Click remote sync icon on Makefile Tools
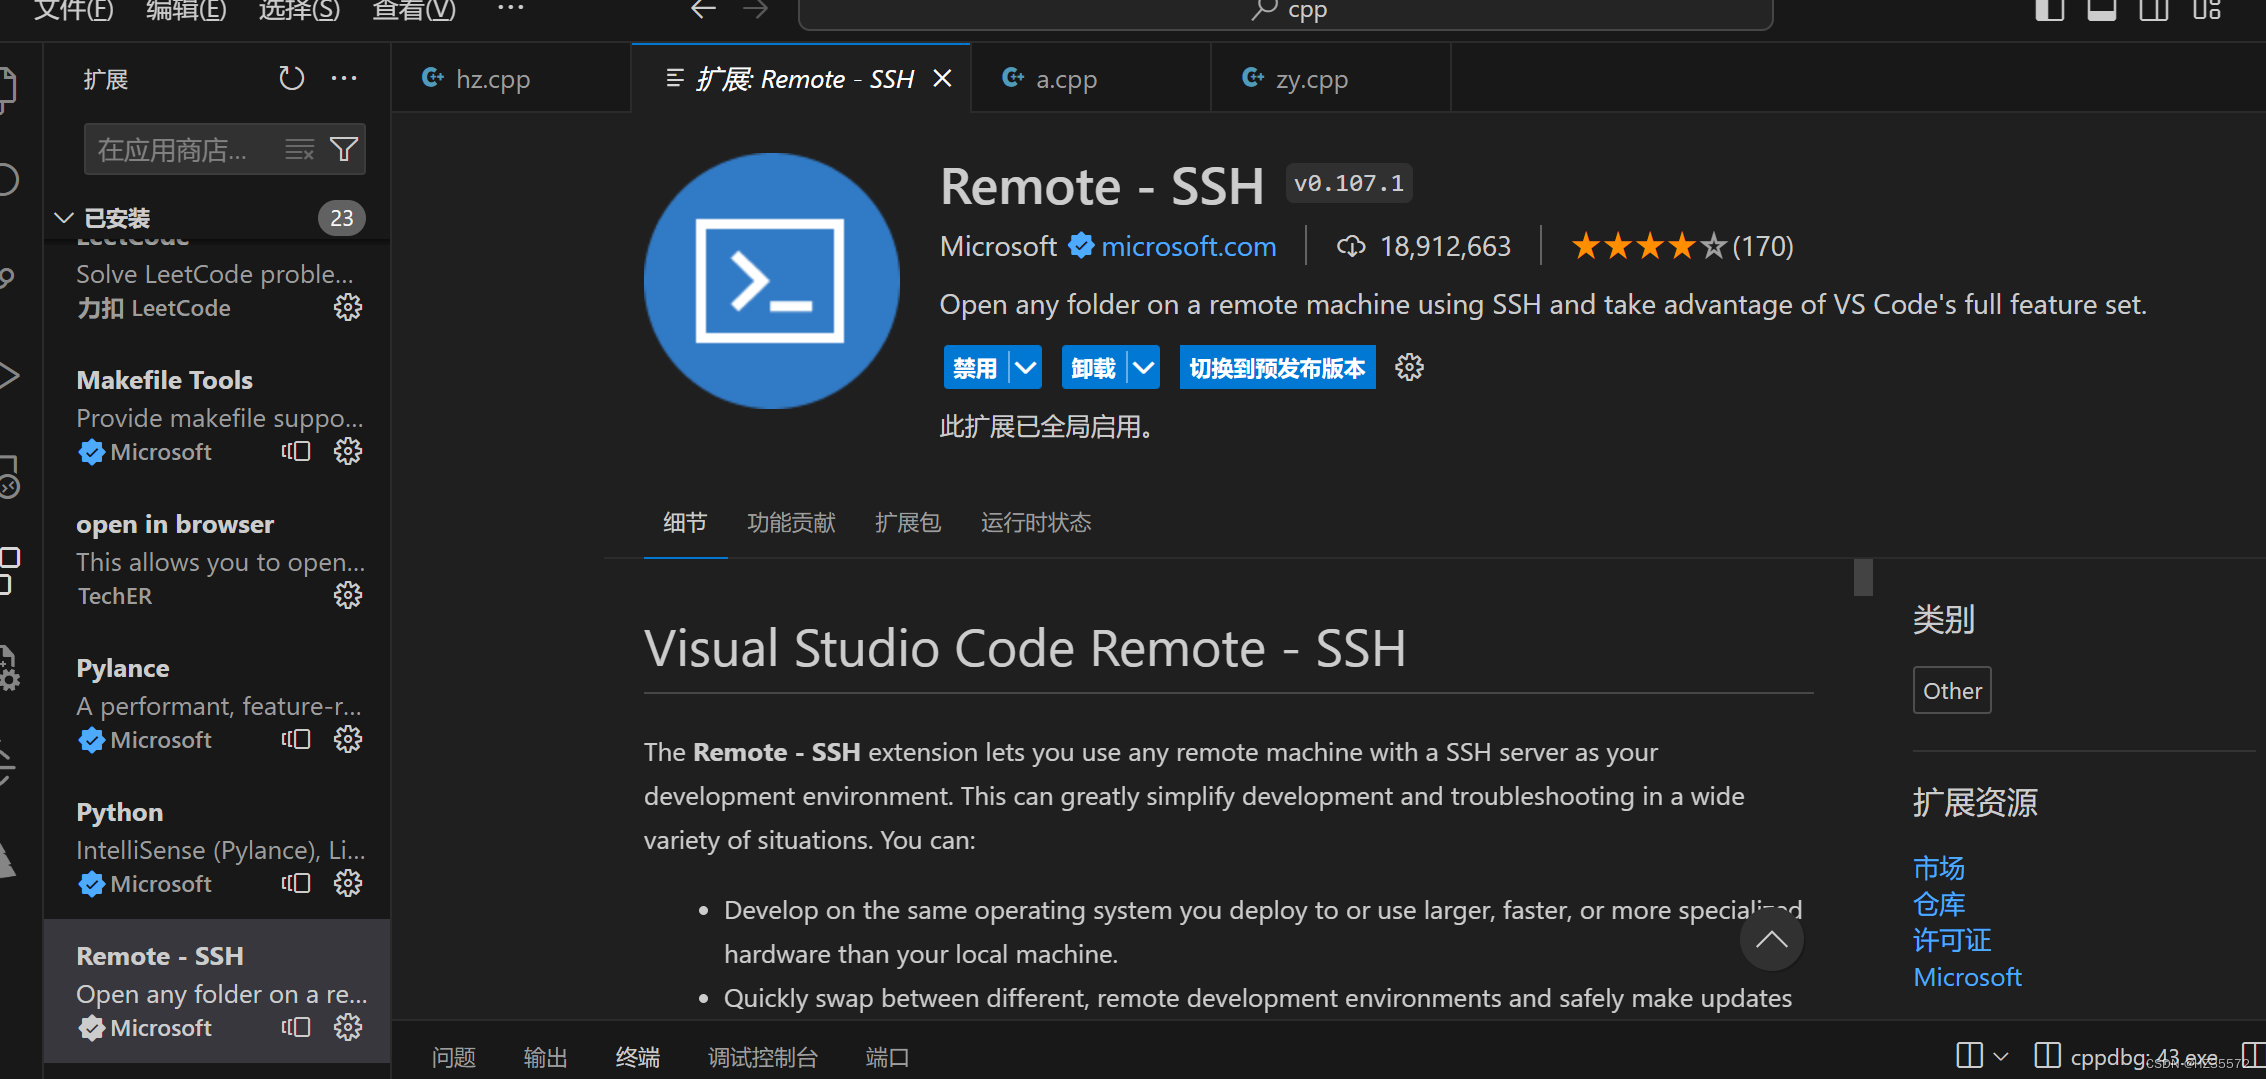The width and height of the screenshot is (2266, 1079). click(296, 451)
